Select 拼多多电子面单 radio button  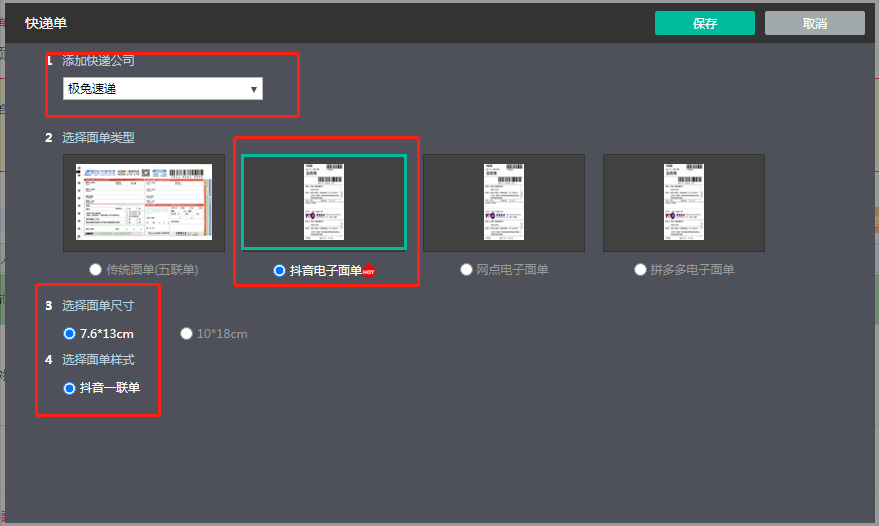tap(640, 270)
